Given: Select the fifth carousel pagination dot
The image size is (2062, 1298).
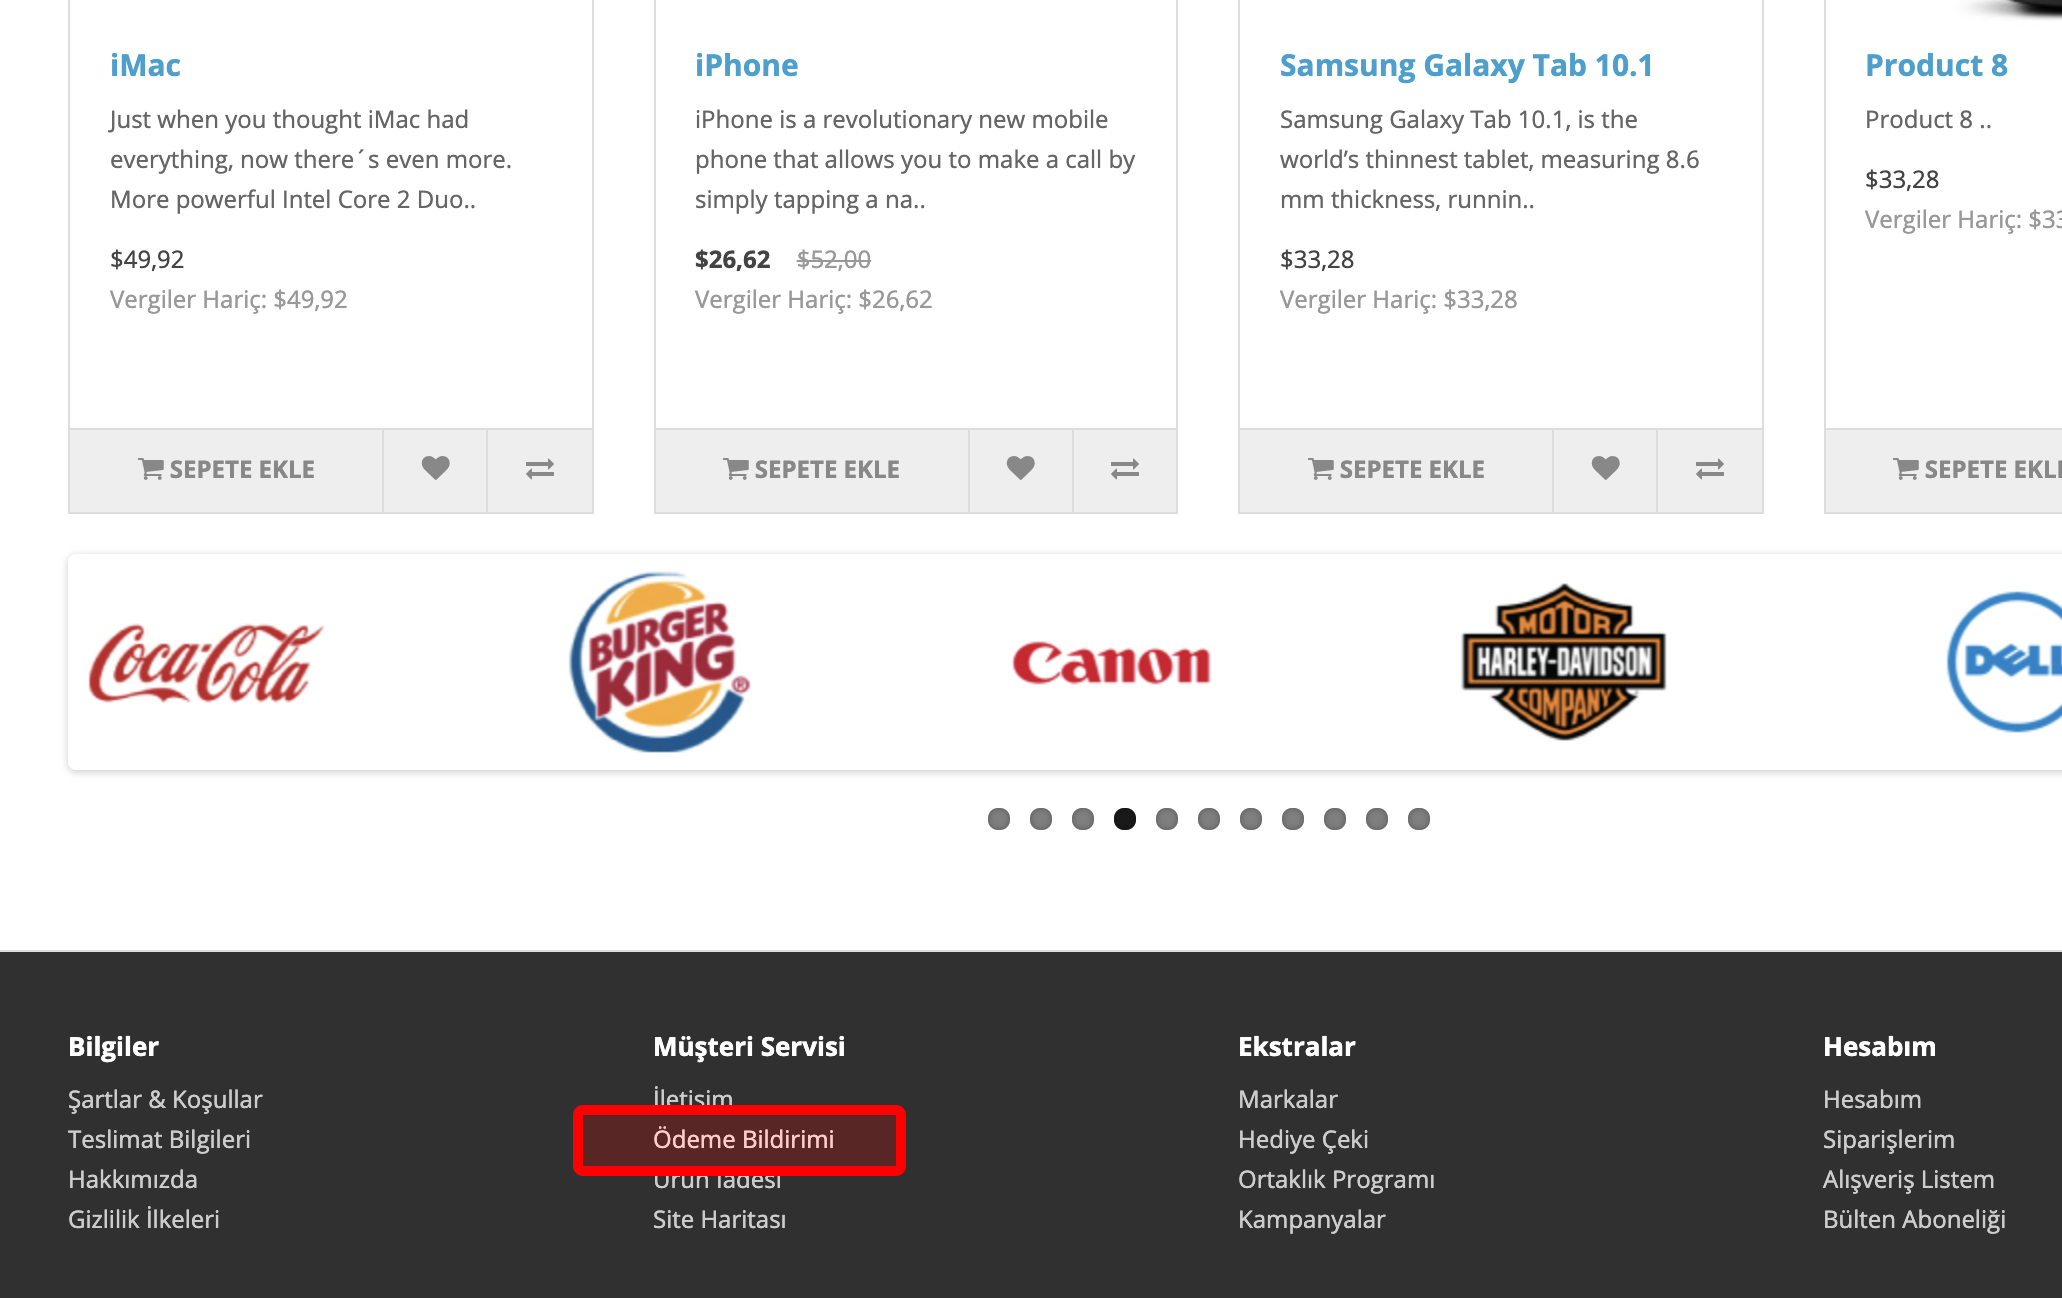Looking at the screenshot, I should click(x=1167, y=819).
